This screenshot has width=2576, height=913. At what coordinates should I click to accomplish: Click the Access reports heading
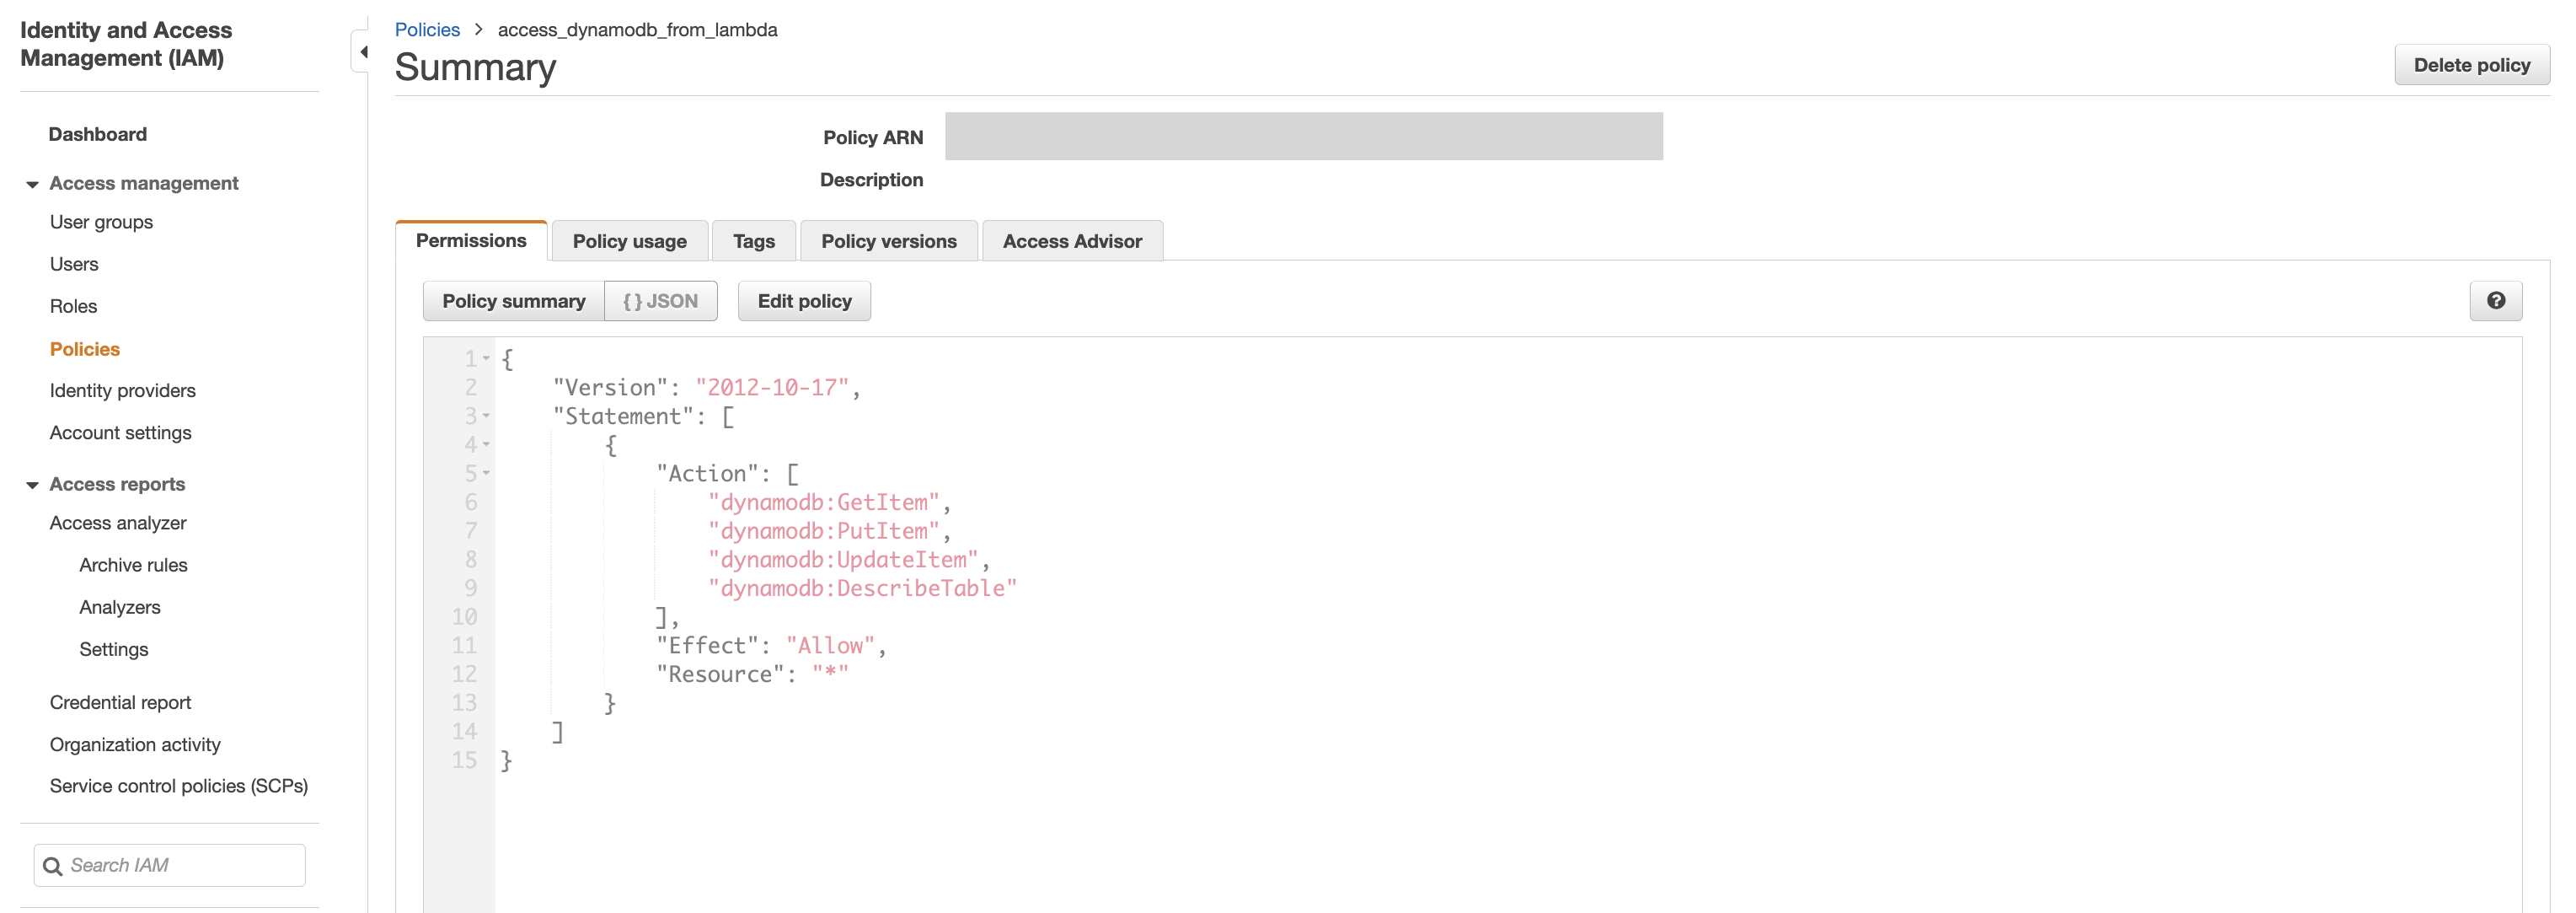(117, 485)
